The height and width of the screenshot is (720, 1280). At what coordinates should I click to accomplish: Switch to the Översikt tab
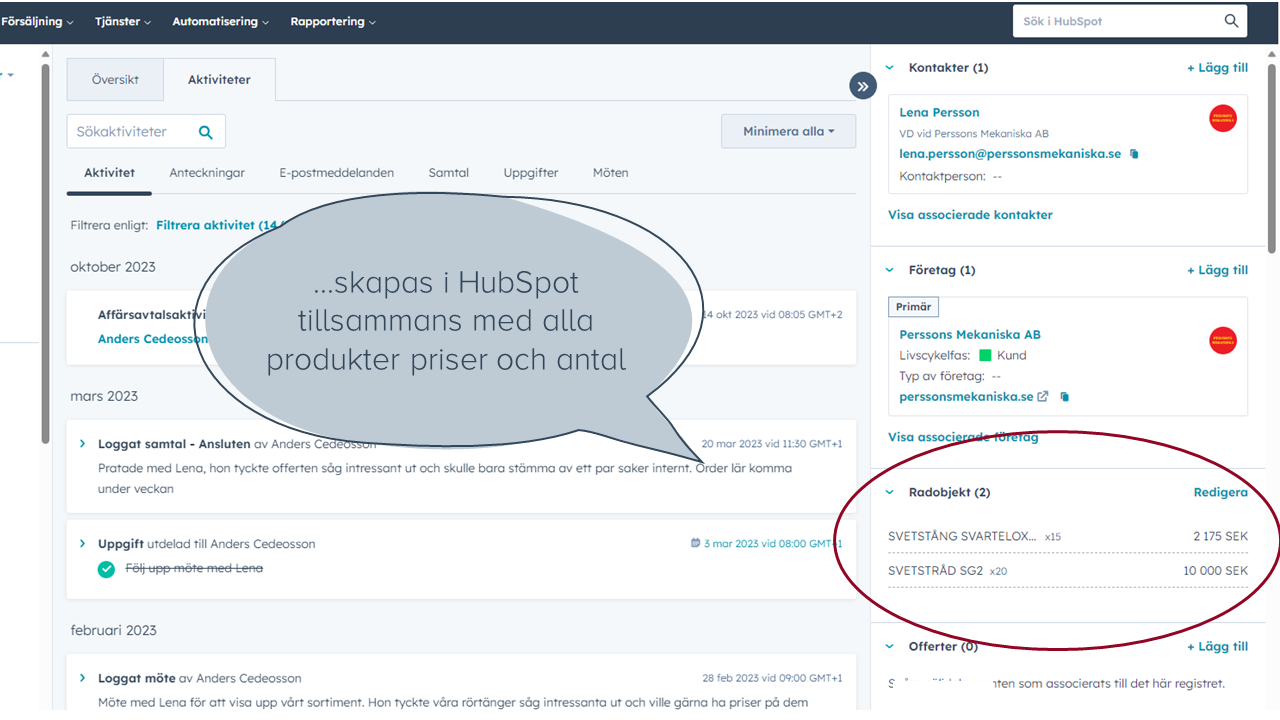coord(115,79)
